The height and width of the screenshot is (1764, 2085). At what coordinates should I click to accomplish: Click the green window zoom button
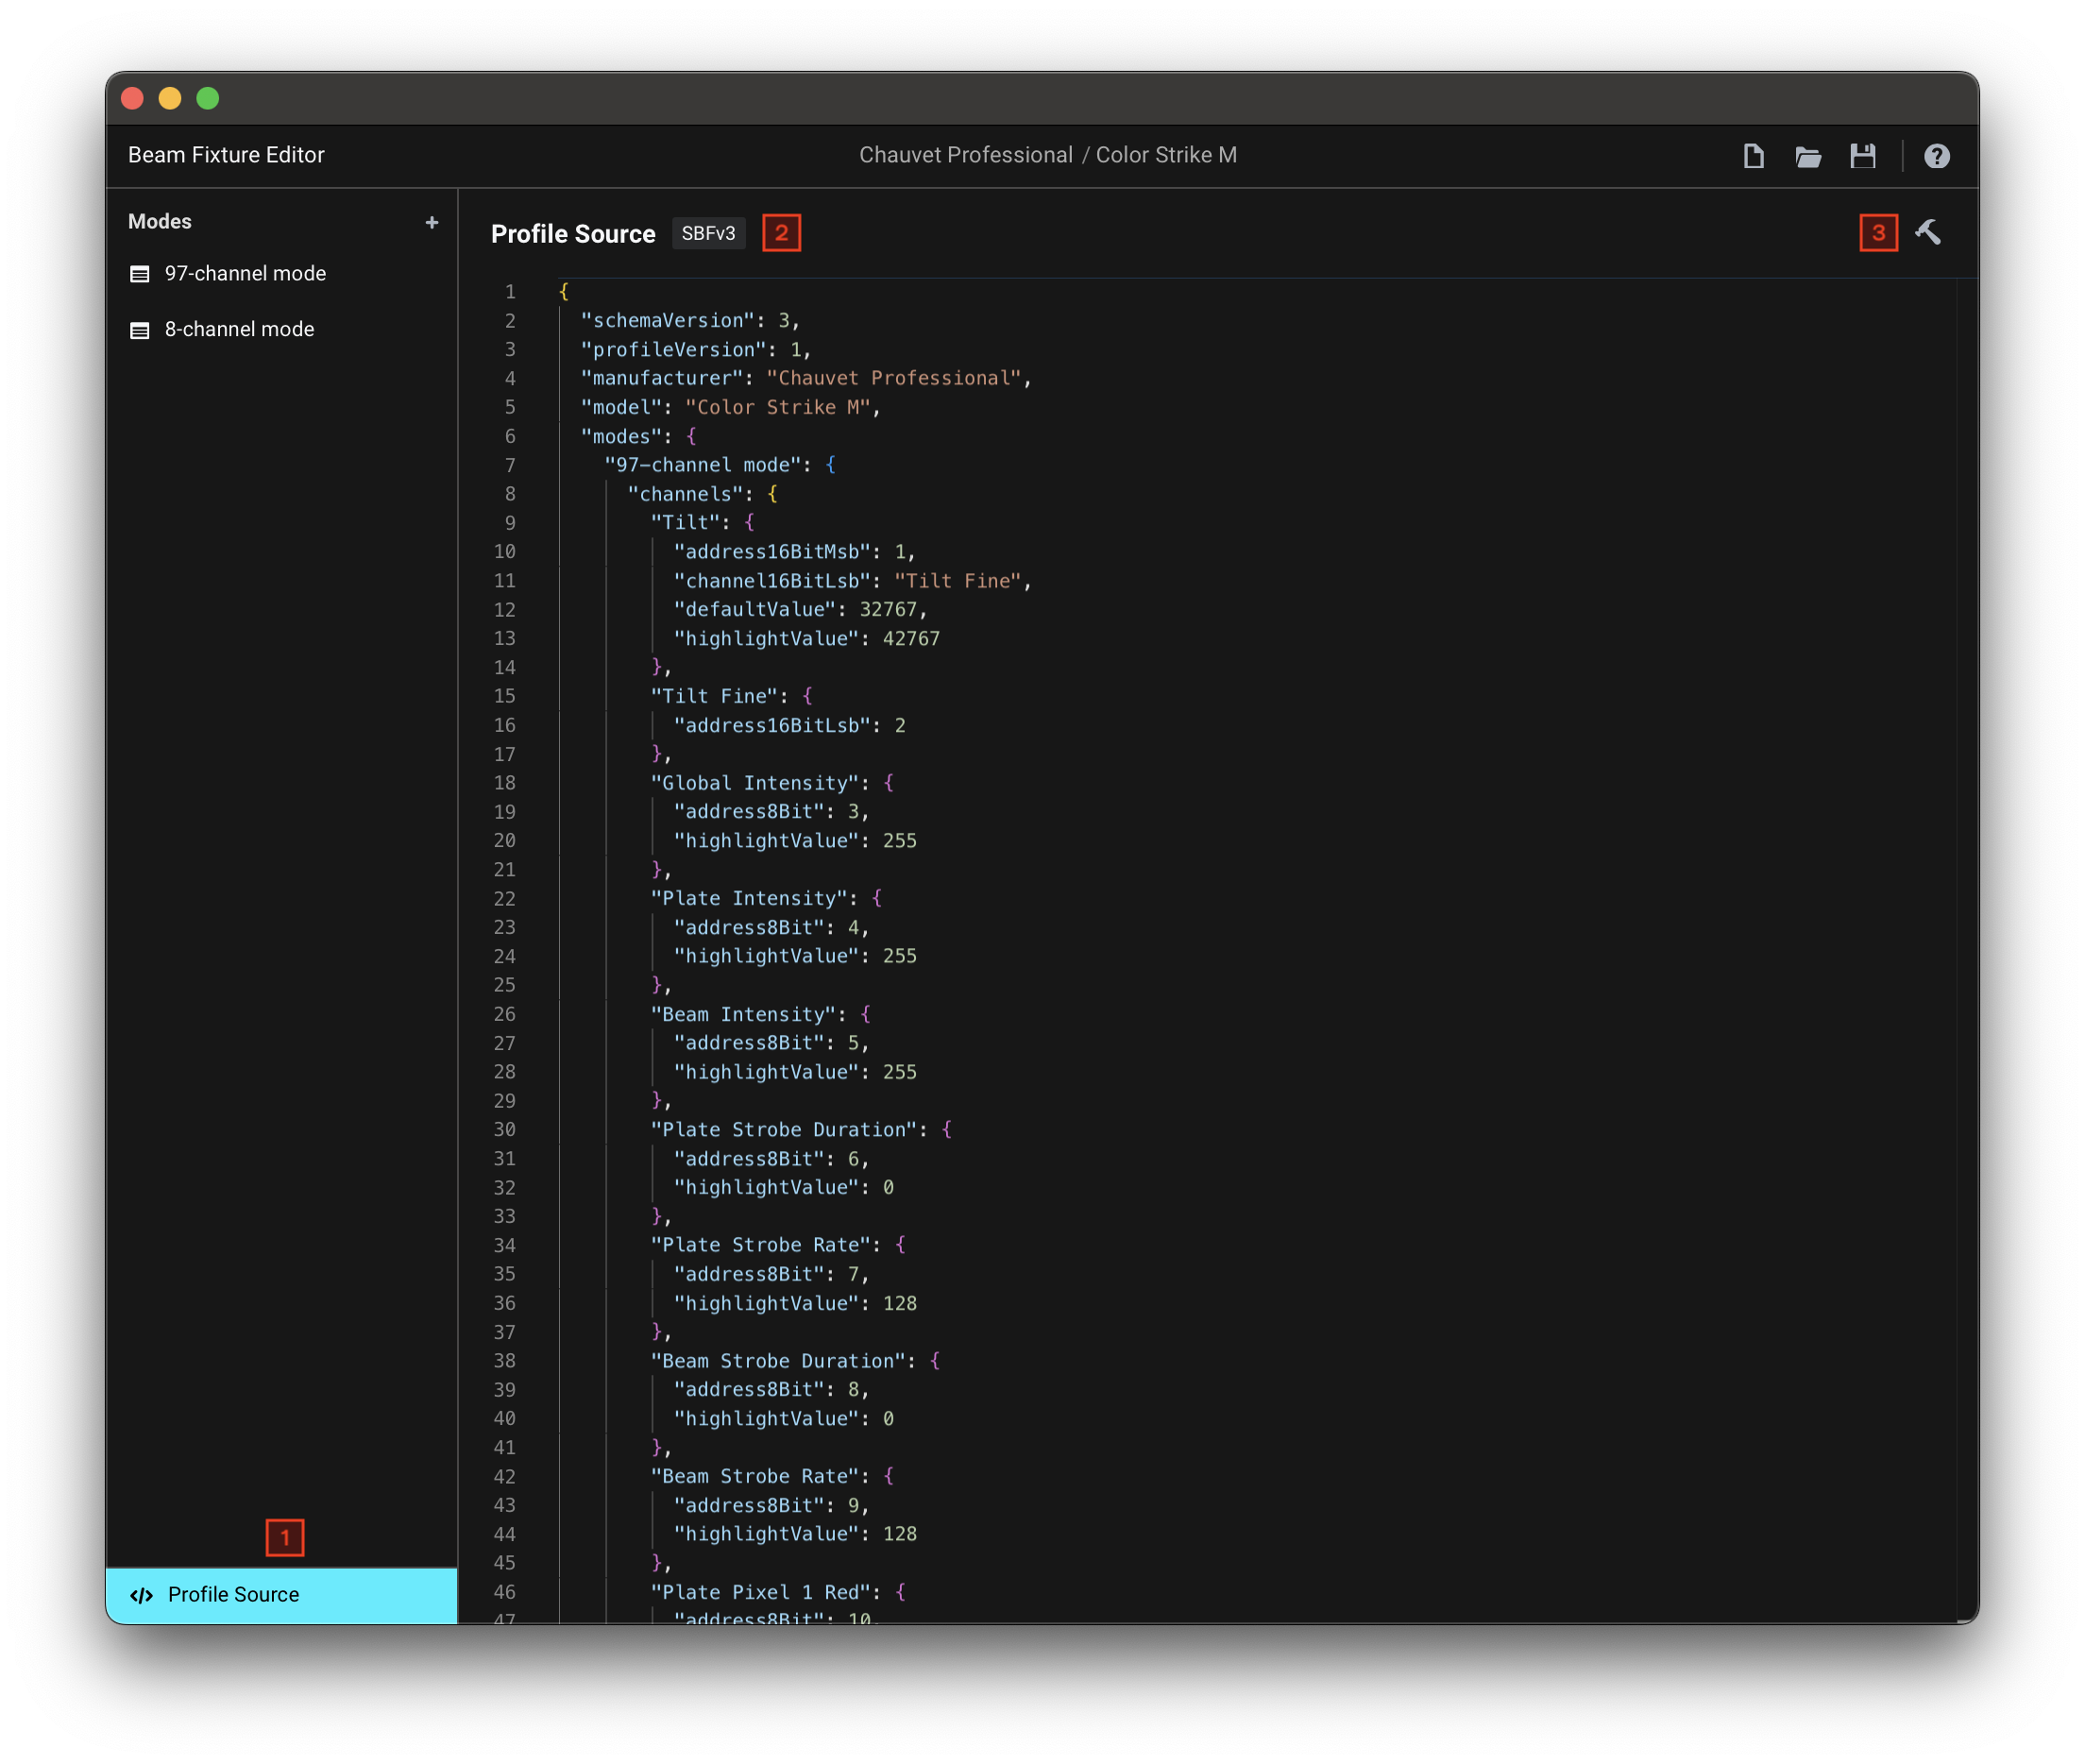(x=208, y=98)
